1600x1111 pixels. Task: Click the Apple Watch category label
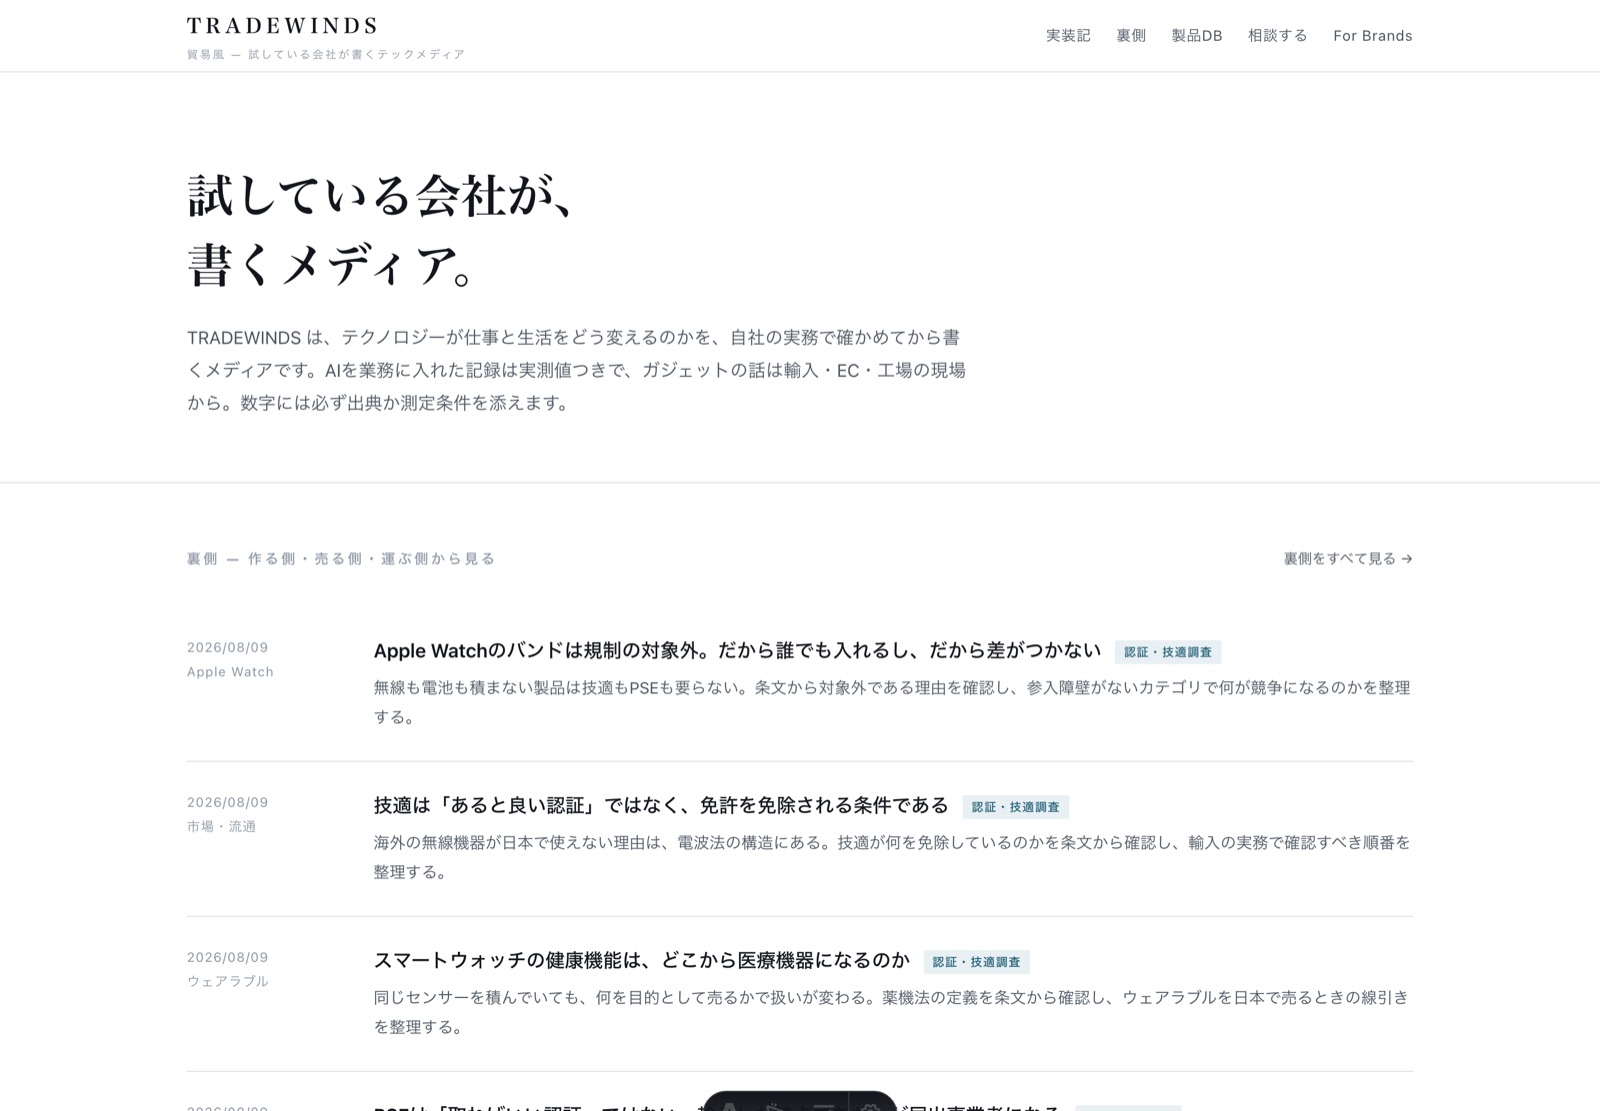(230, 672)
